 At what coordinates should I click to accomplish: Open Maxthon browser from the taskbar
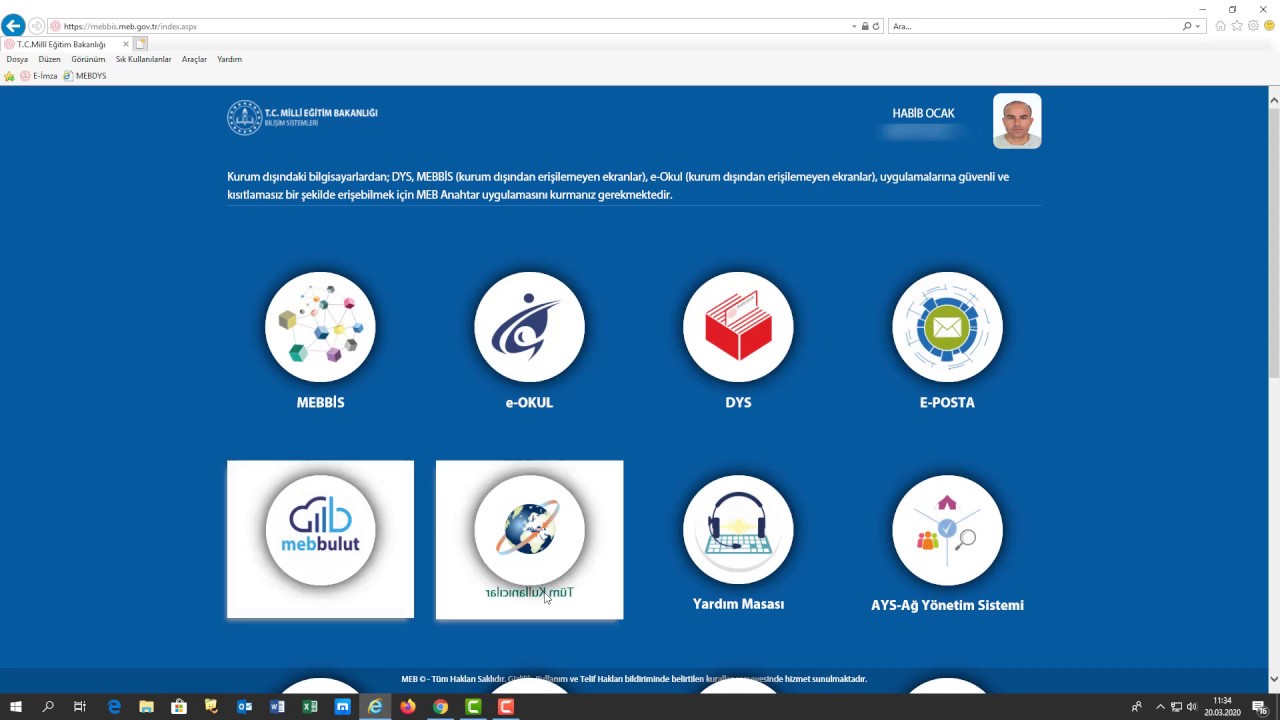(x=342, y=707)
